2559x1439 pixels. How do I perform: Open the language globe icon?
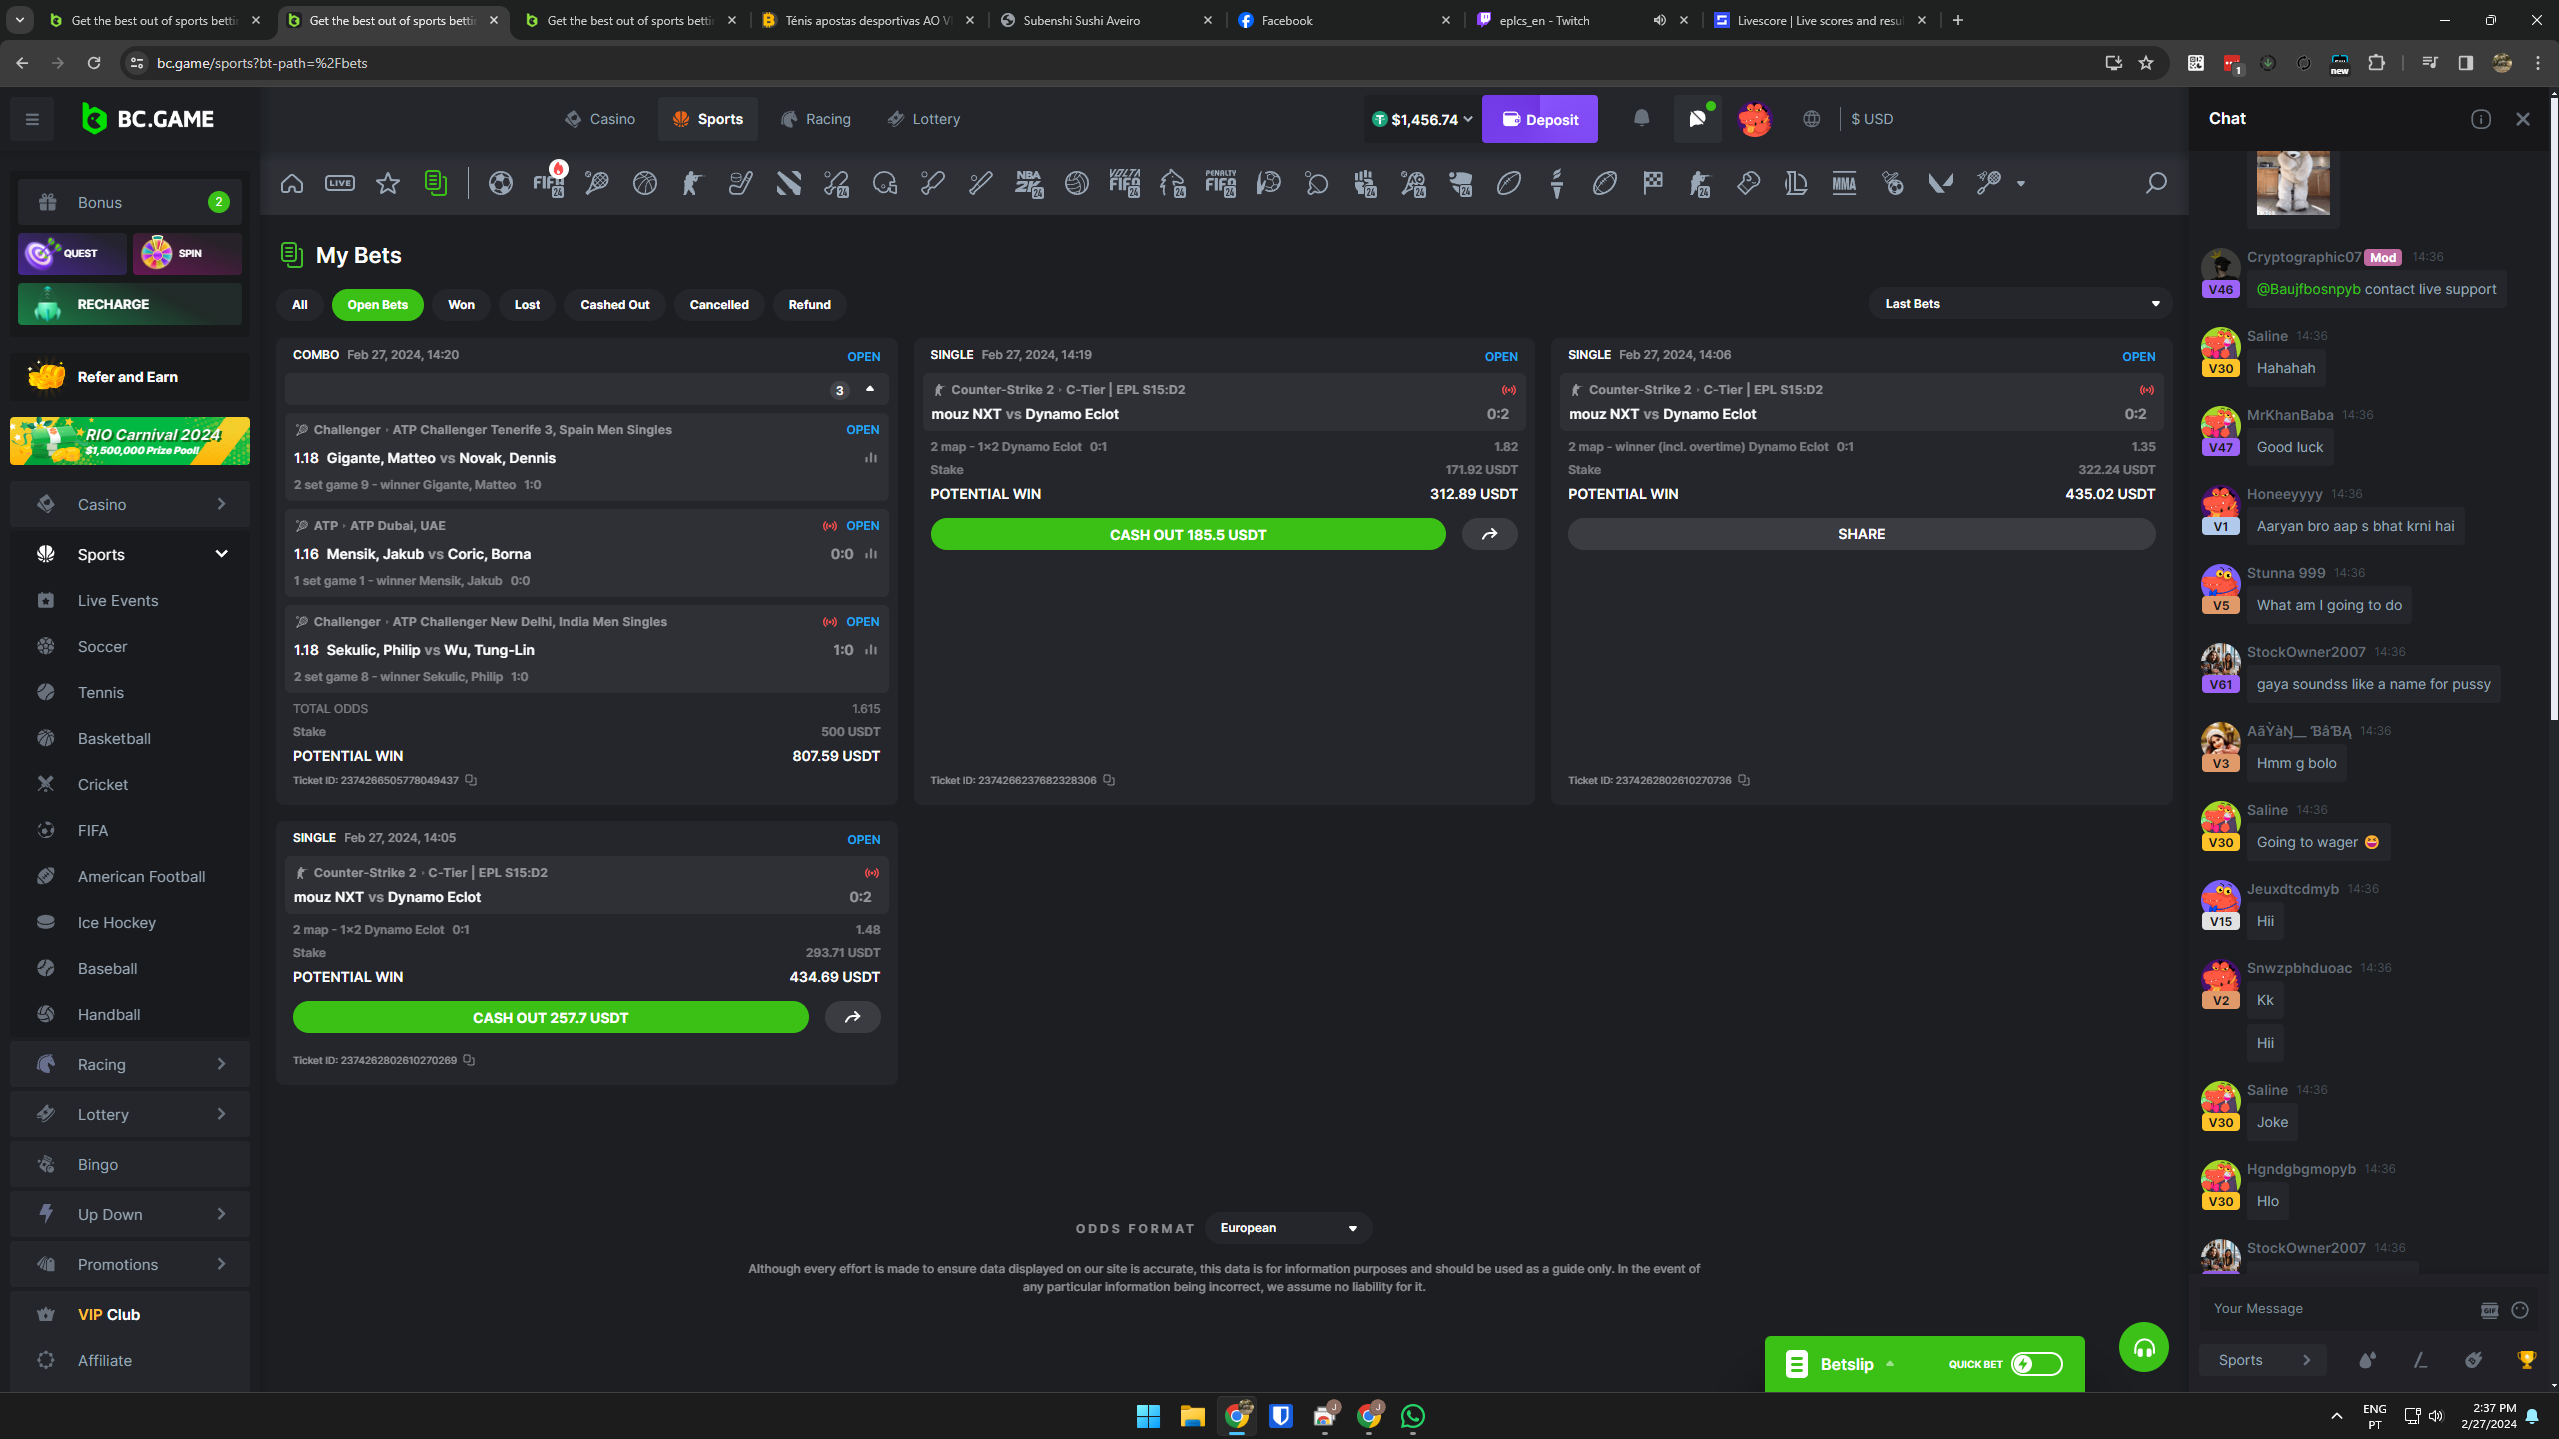[x=1811, y=119]
